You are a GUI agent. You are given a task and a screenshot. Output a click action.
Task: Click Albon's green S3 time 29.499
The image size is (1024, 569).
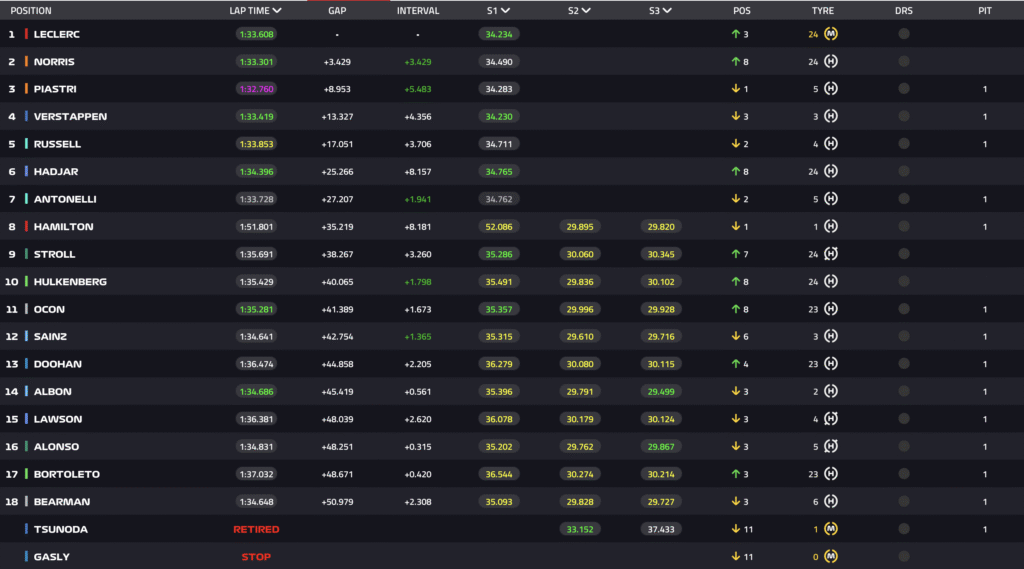point(661,391)
